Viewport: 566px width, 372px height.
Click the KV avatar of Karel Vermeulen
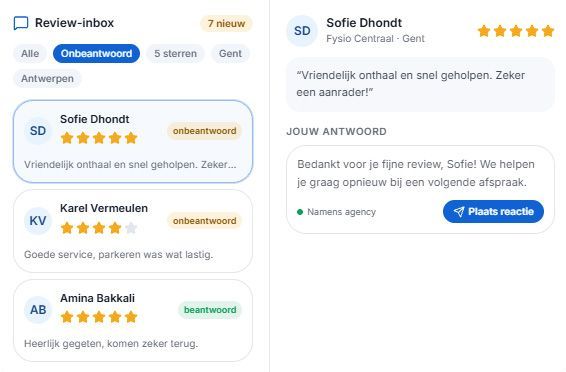coord(38,220)
